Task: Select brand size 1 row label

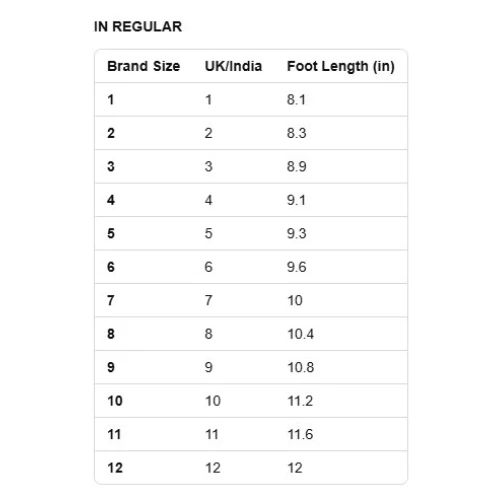Action: (111, 100)
